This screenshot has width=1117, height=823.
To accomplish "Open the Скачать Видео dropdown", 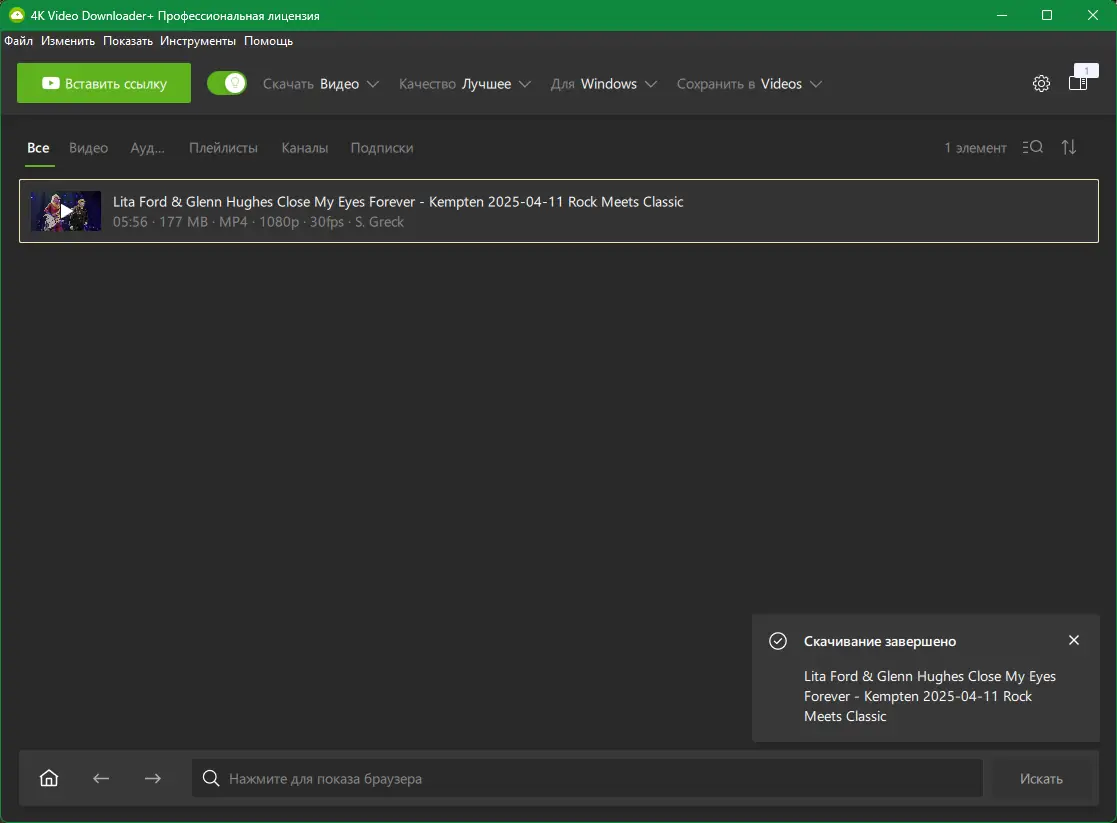I will tap(321, 84).
